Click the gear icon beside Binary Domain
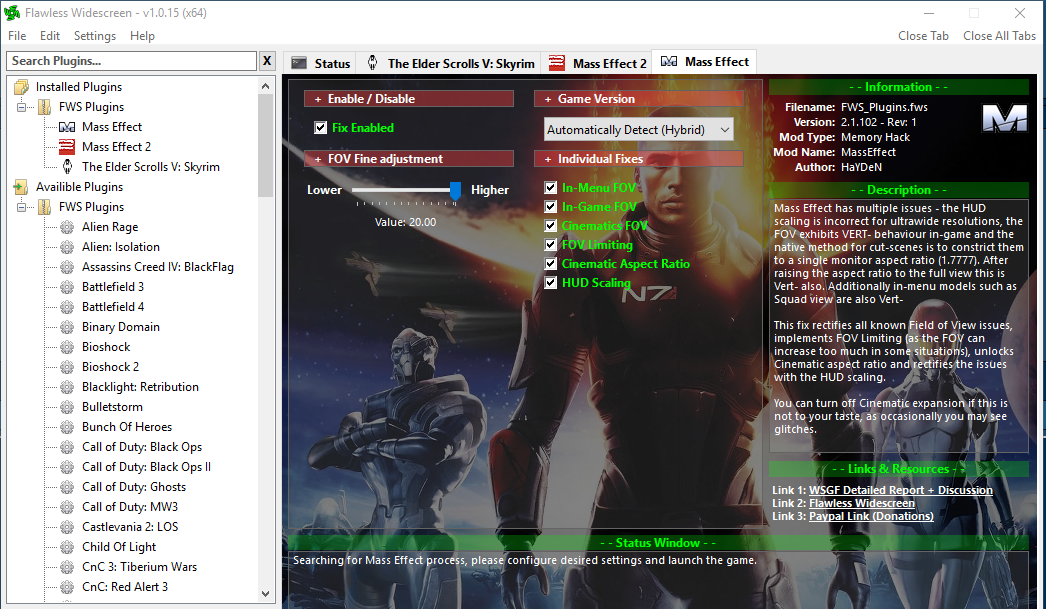This screenshot has height=609, width=1046. (67, 327)
